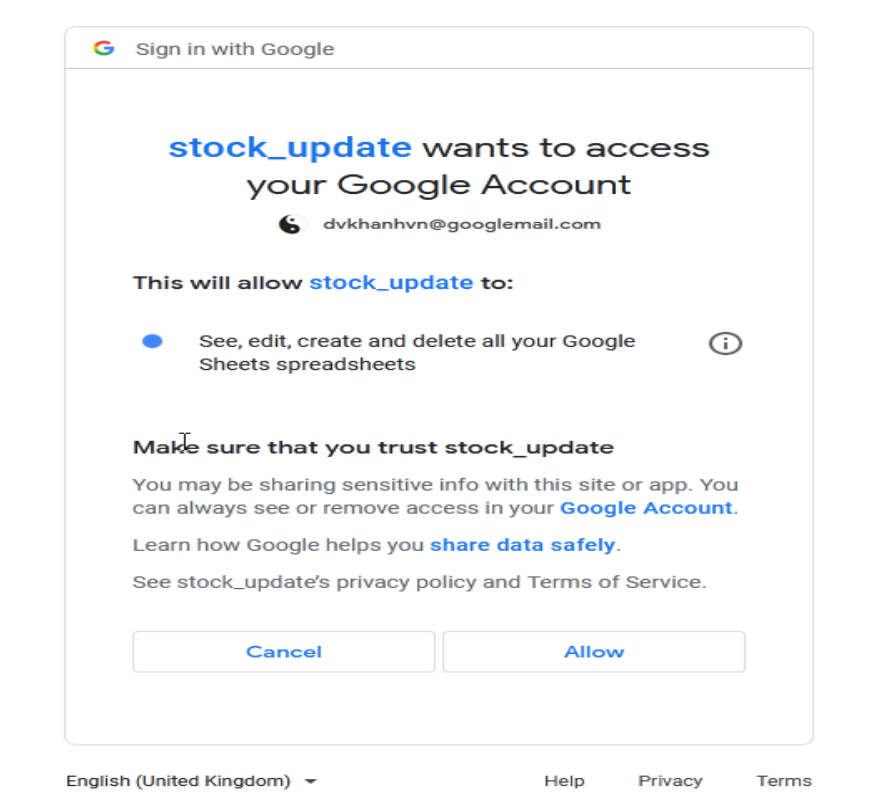The width and height of the screenshot is (869, 797).
Task: Open stock_update link in the main title
Action: (x=290, y=147)
